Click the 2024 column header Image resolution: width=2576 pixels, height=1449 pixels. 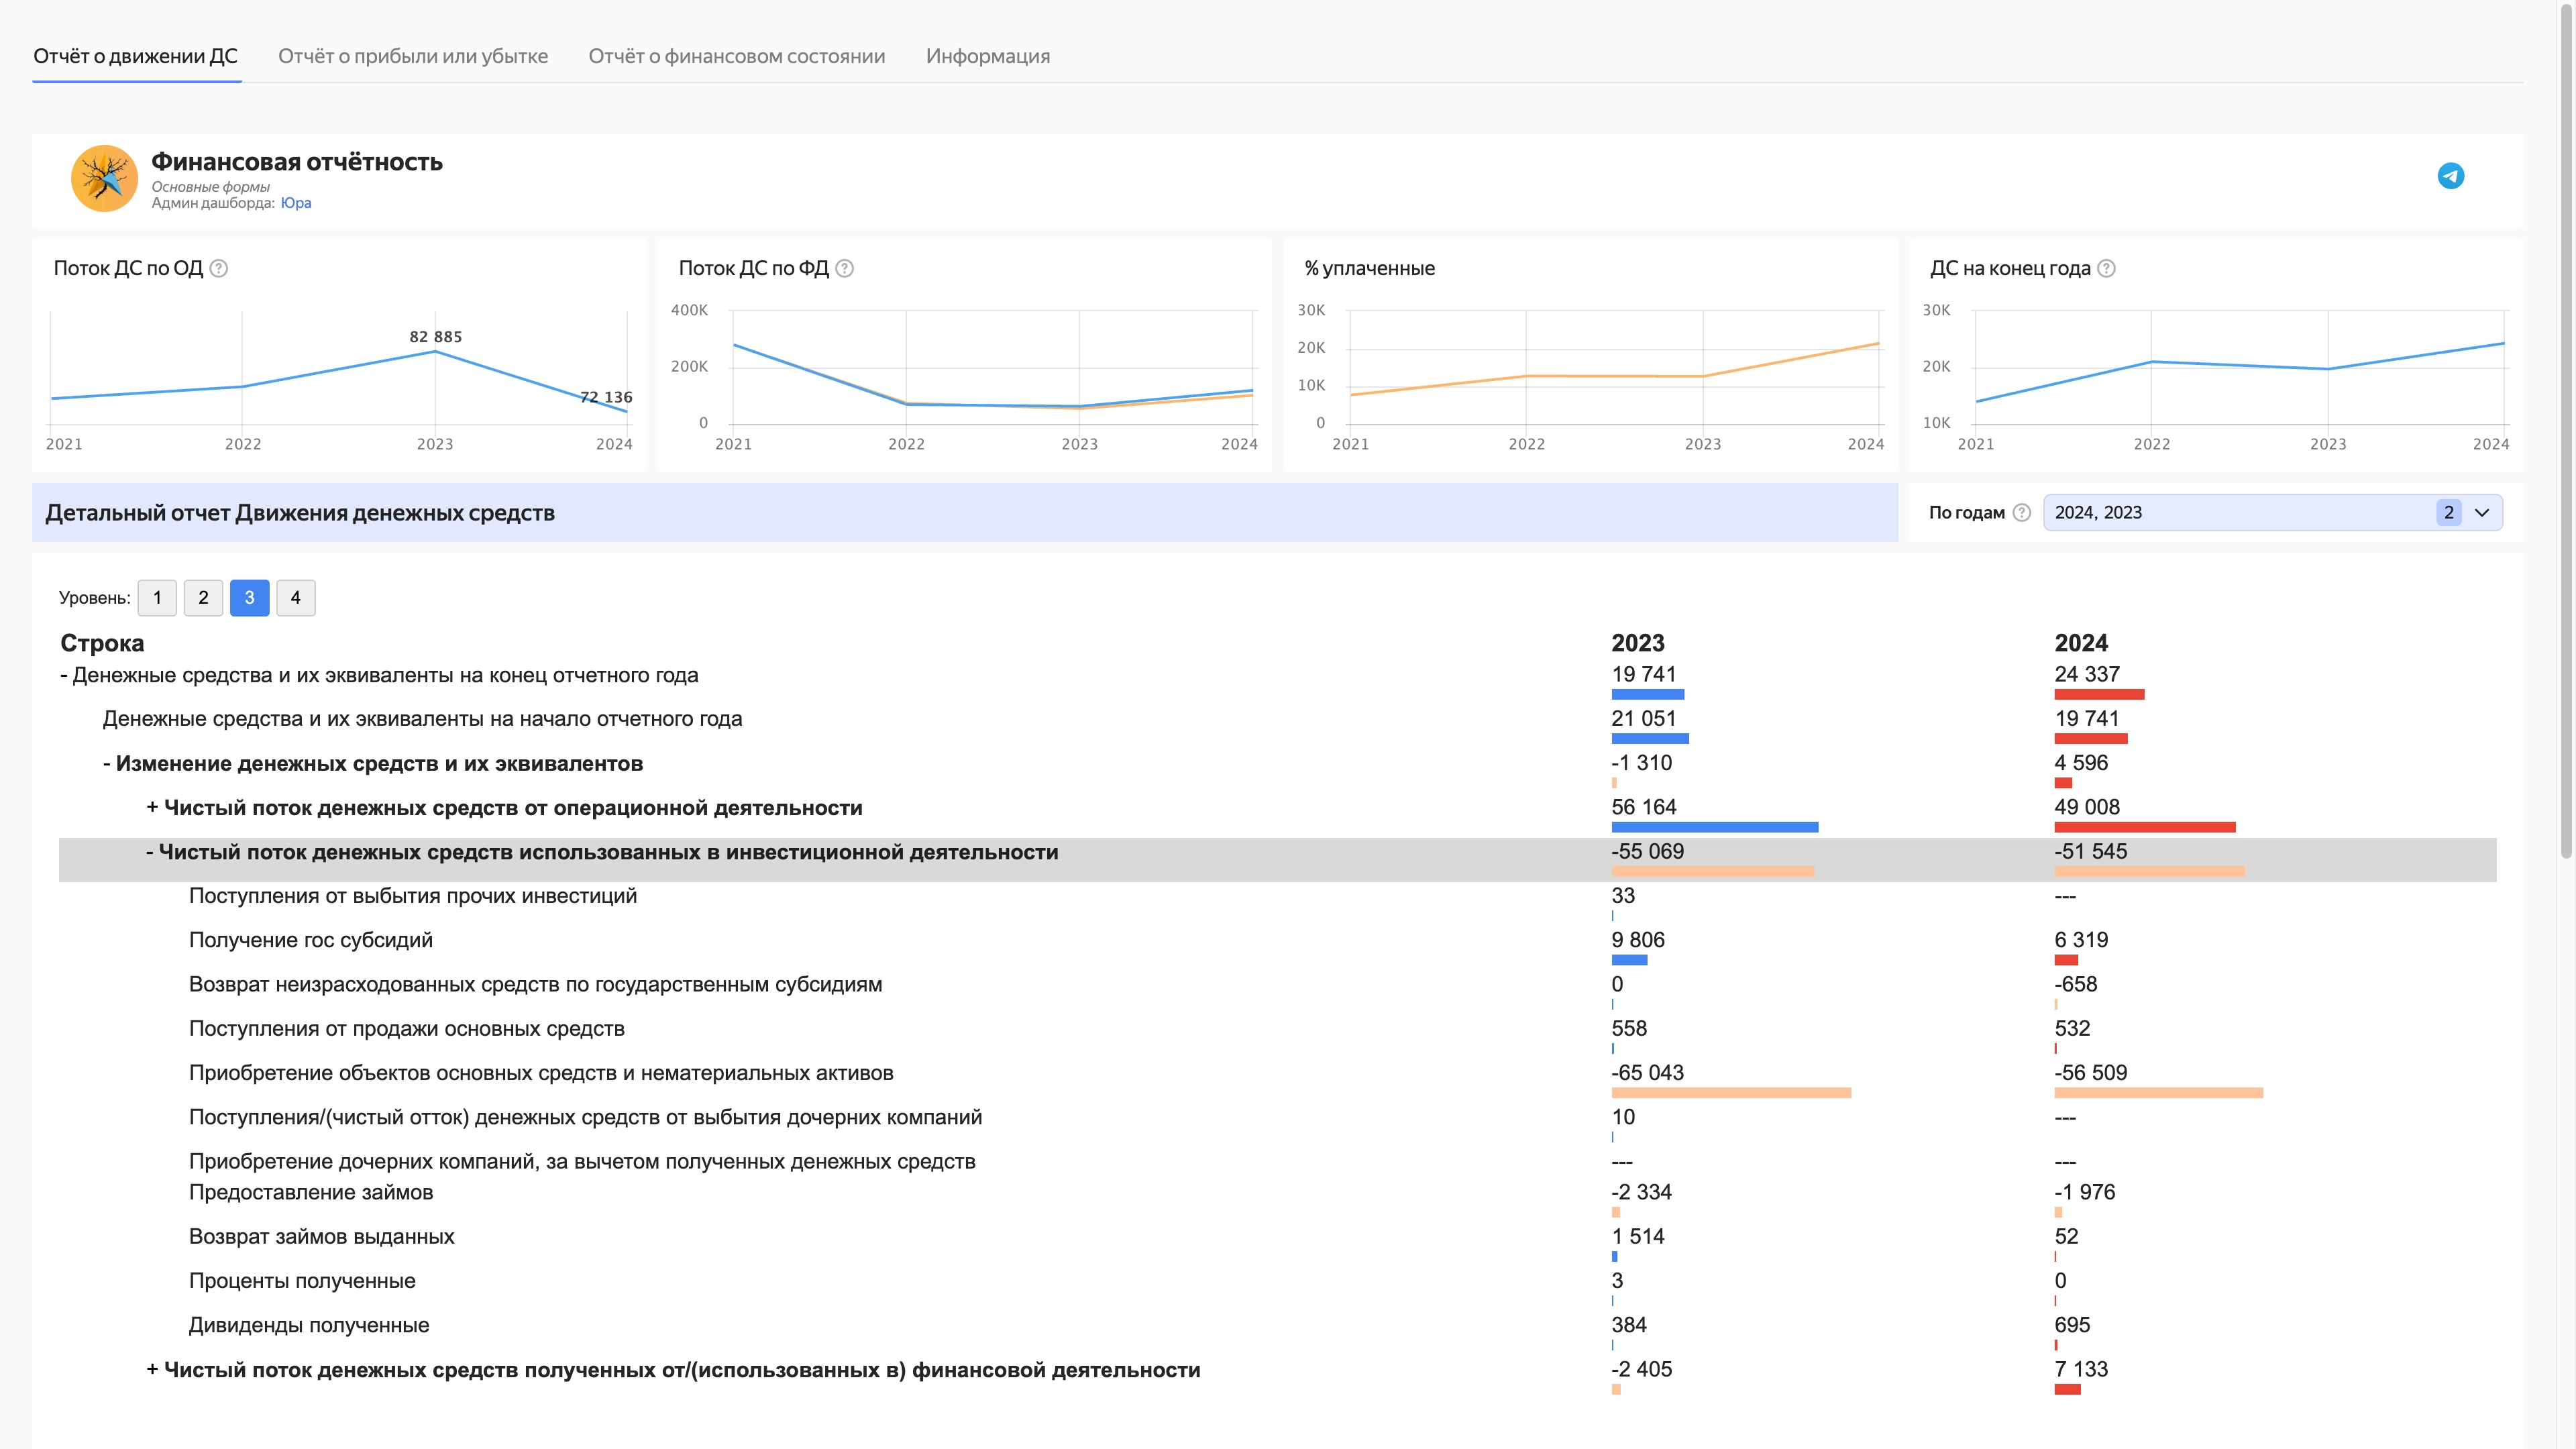[x=2080, y=643]
